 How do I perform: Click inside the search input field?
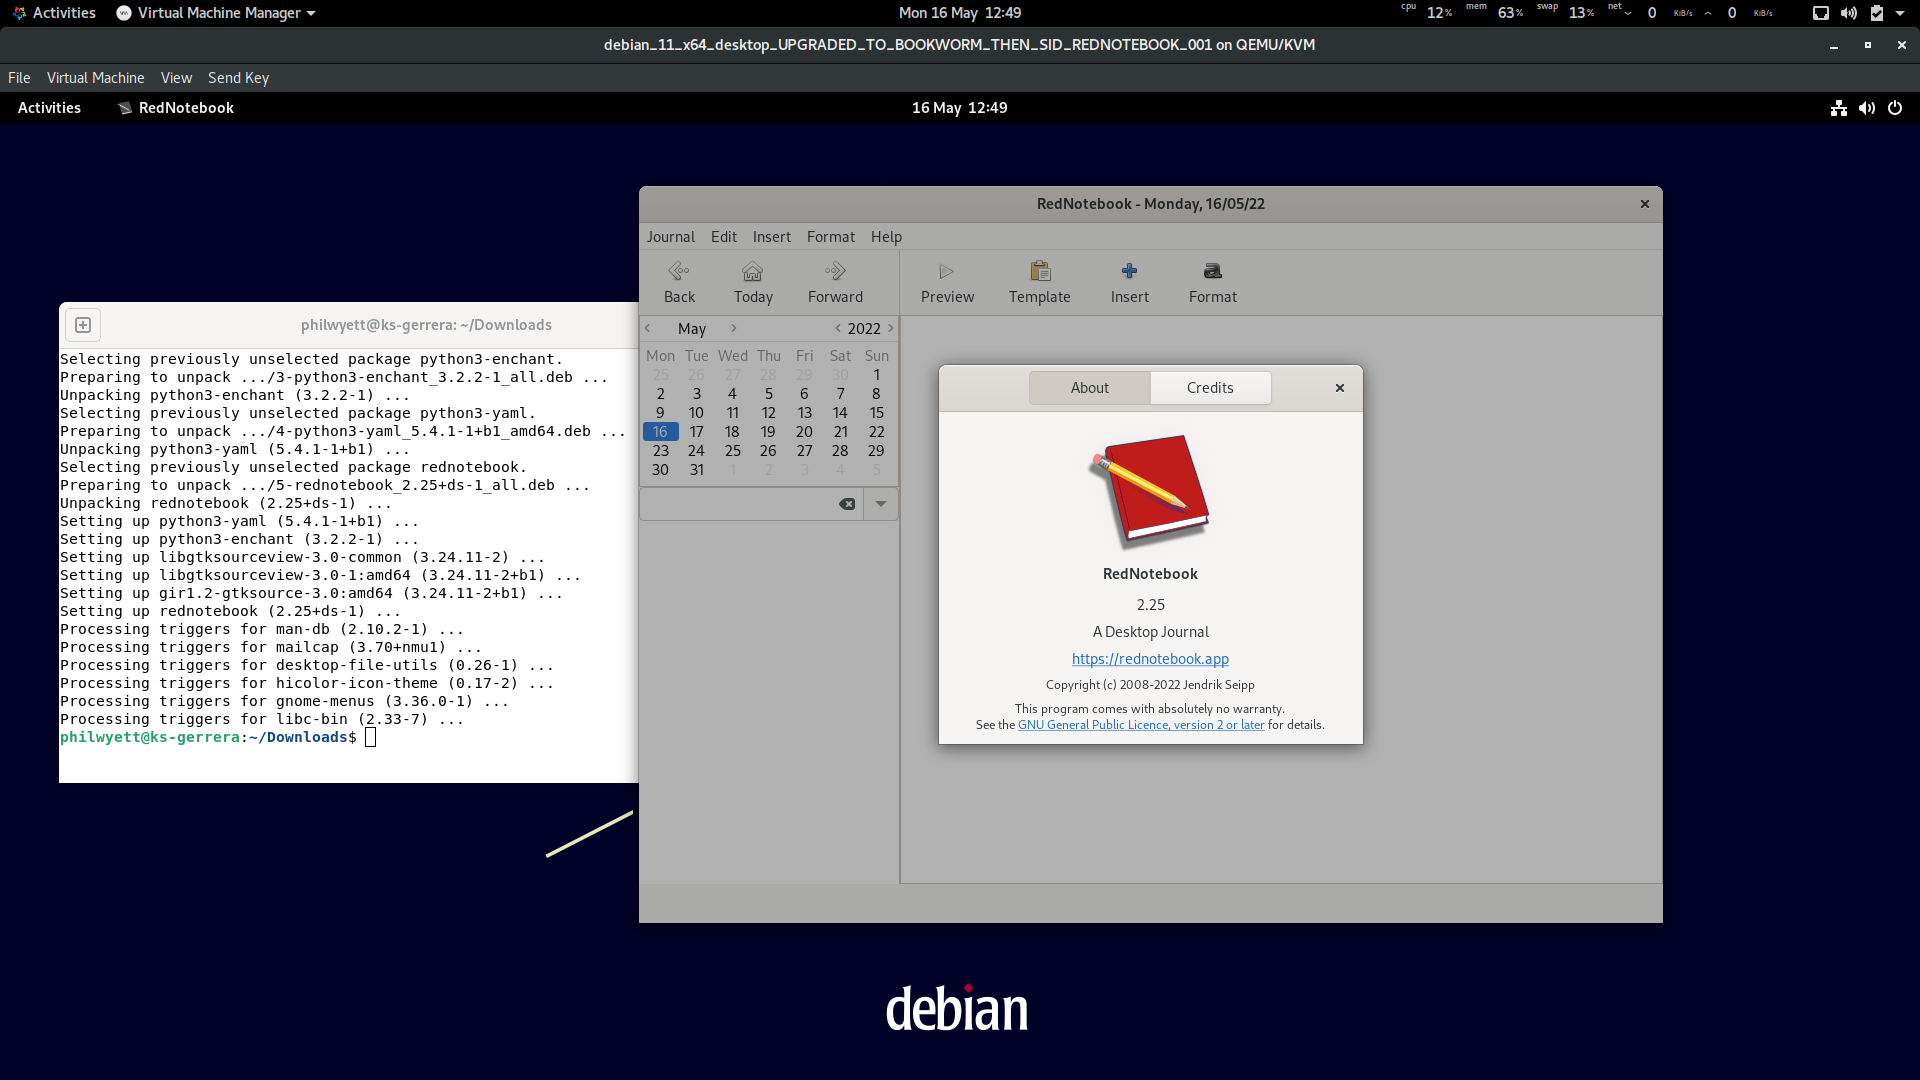[740, 504]
